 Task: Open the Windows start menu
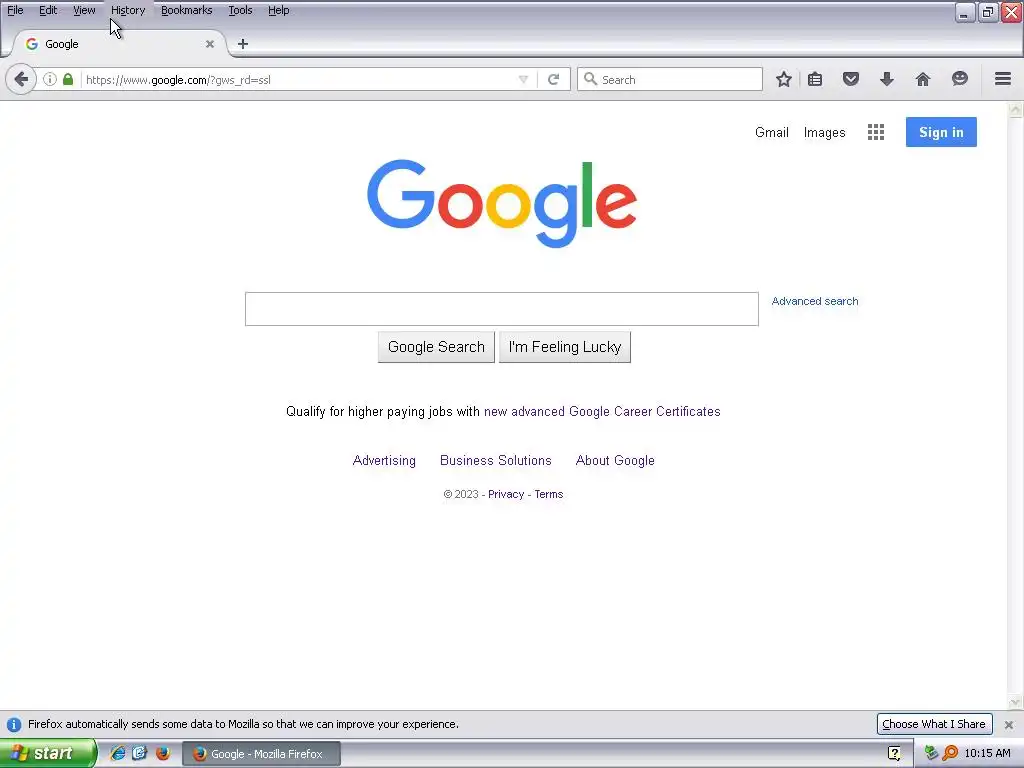[48, 753]
